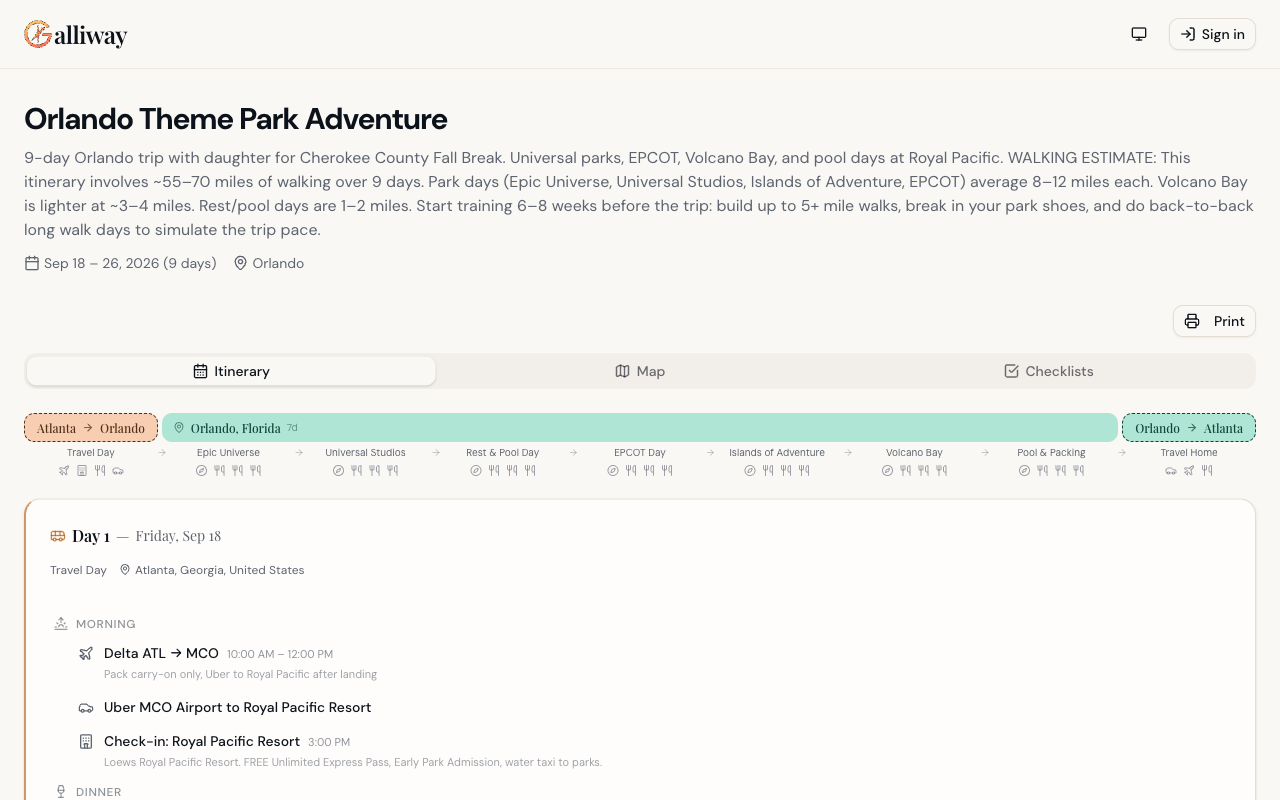Click the car icon under Travel Home
Viewport: 1280px width, 800px height.
(x=1171, y=470)
